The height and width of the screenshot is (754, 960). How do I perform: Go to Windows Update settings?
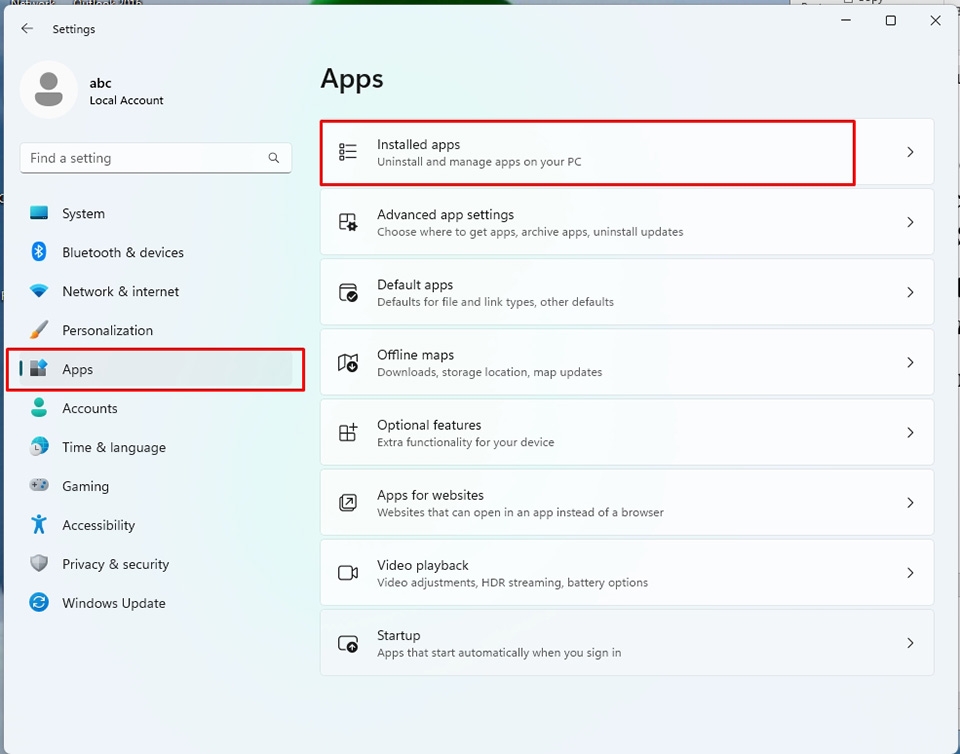[113, 604]
